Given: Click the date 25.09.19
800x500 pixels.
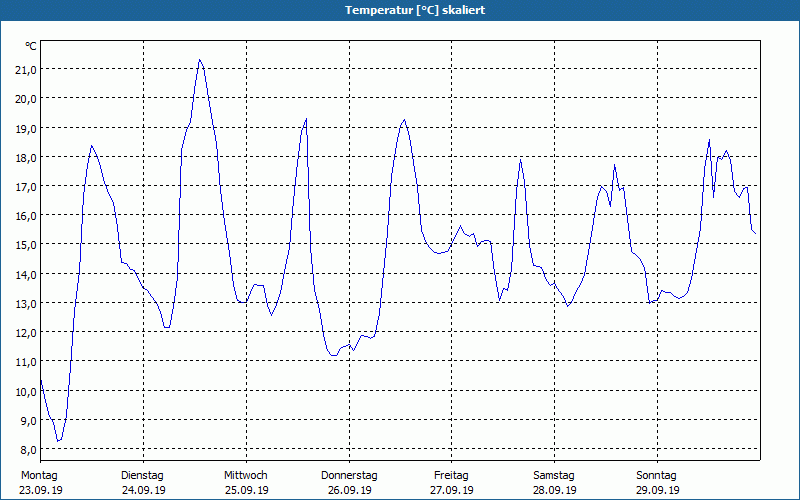Looking at the screenshot, I should coord(247,490).
